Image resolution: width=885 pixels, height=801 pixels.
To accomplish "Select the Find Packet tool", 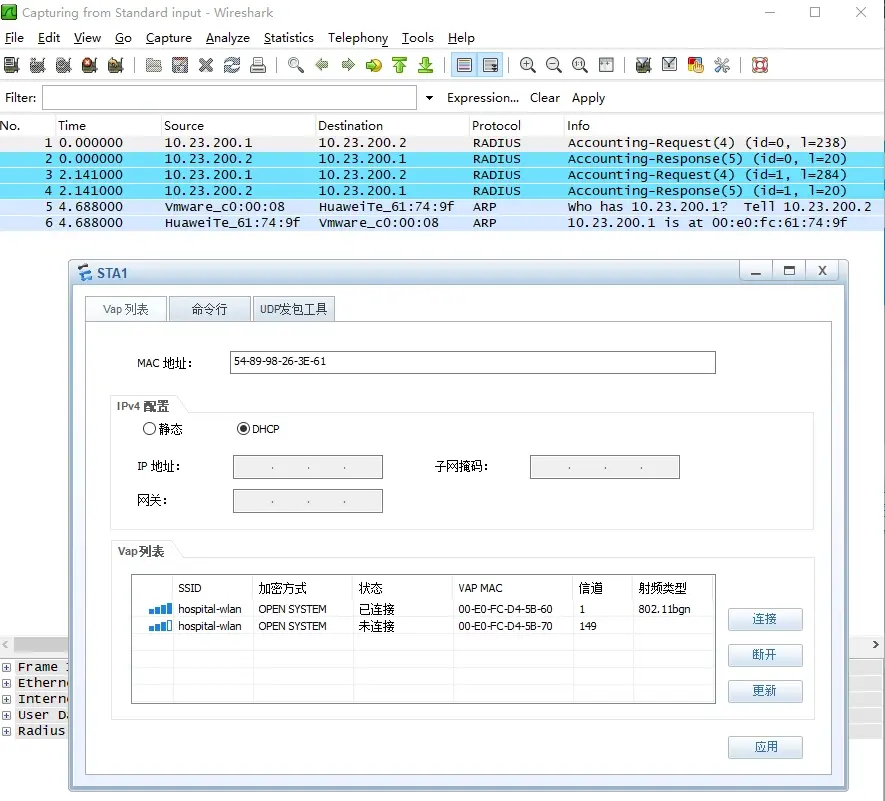I will 294,64.
